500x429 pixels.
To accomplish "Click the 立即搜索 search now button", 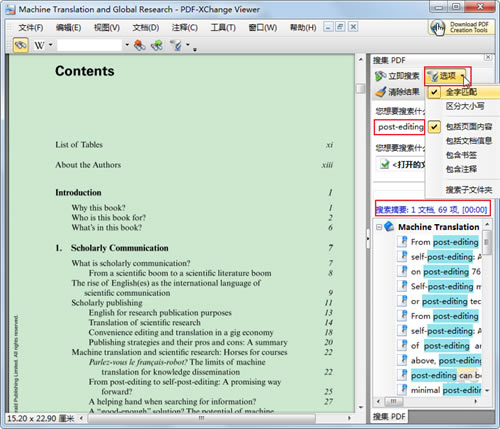I will click(397, 76).
